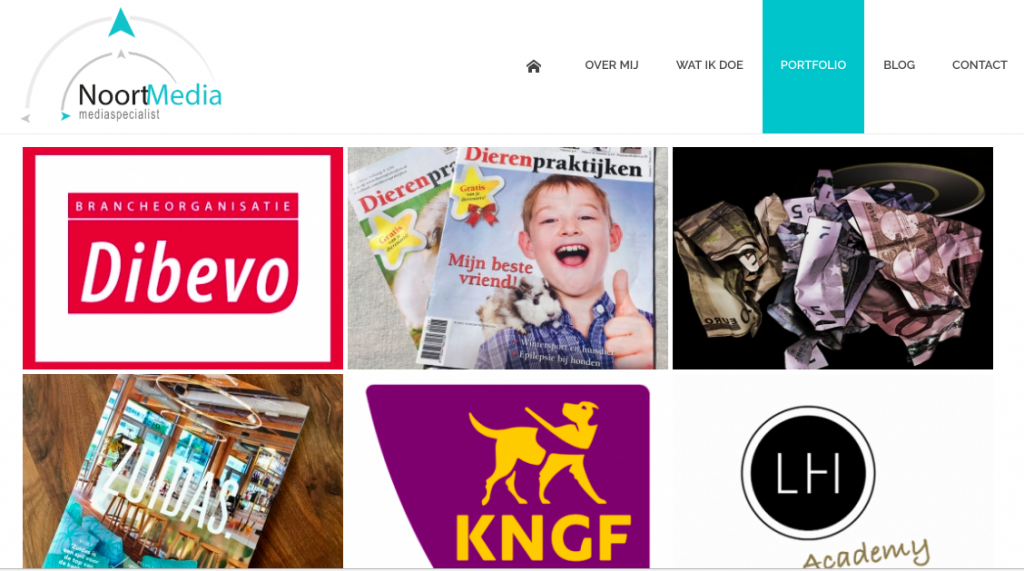Click the black LH circle emblem

[x=808, y=472]
